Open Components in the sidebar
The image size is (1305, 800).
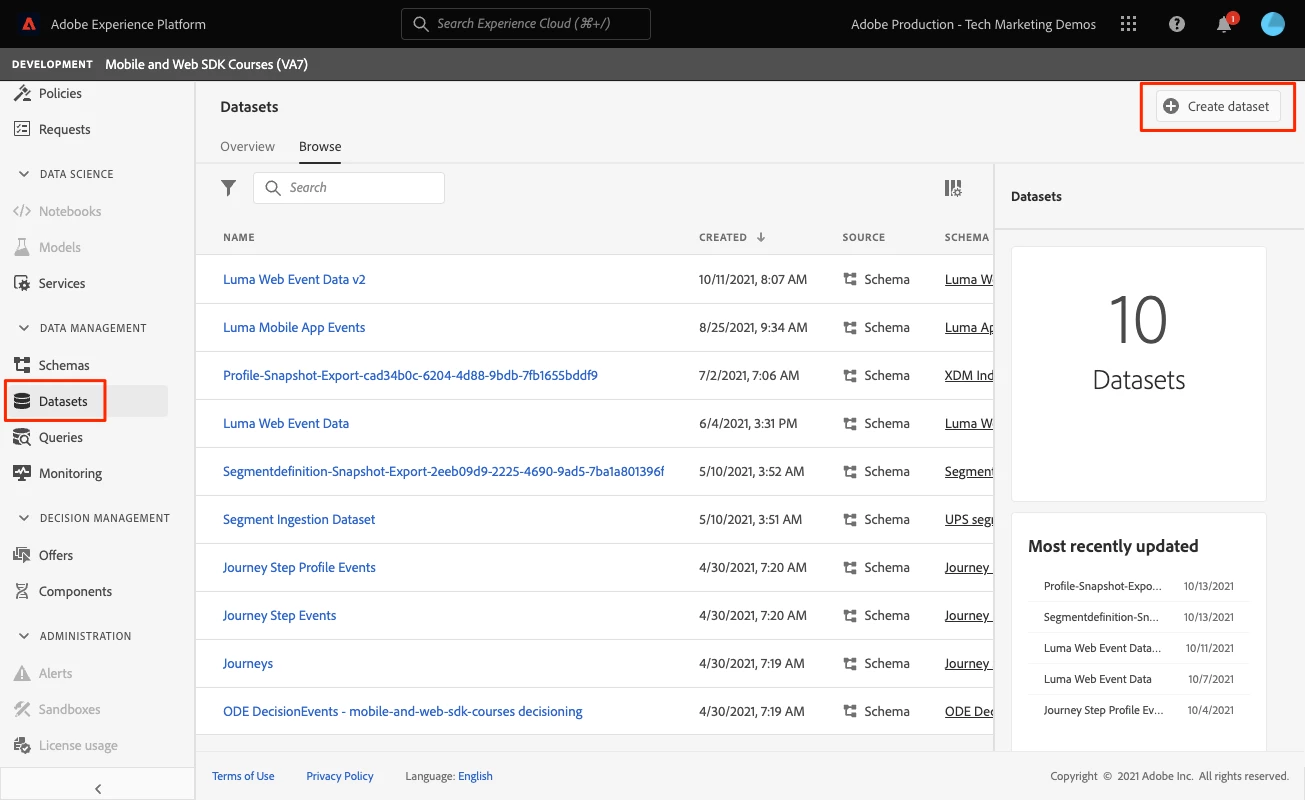click(x=75, y=591)
